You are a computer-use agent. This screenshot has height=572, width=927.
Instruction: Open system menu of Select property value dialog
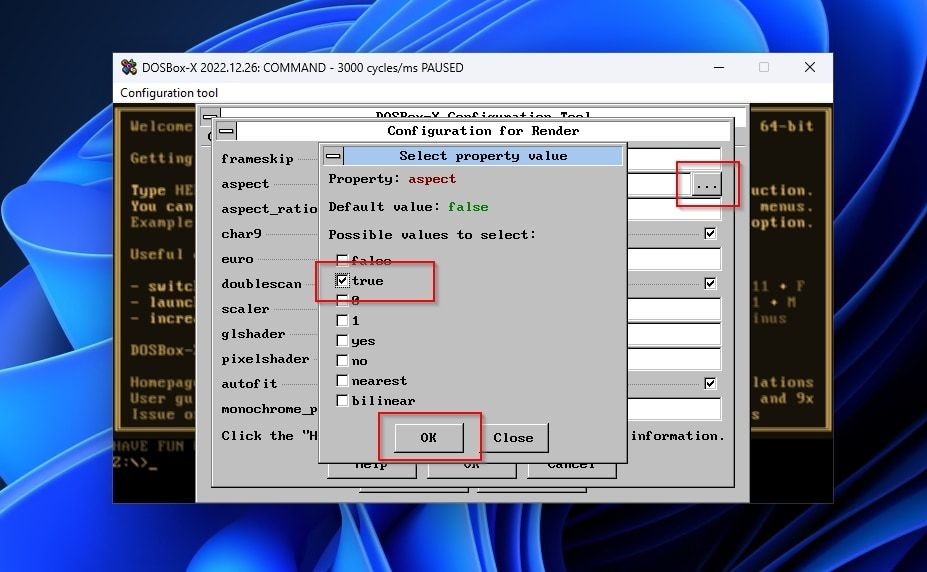click(x=333, y=156)
